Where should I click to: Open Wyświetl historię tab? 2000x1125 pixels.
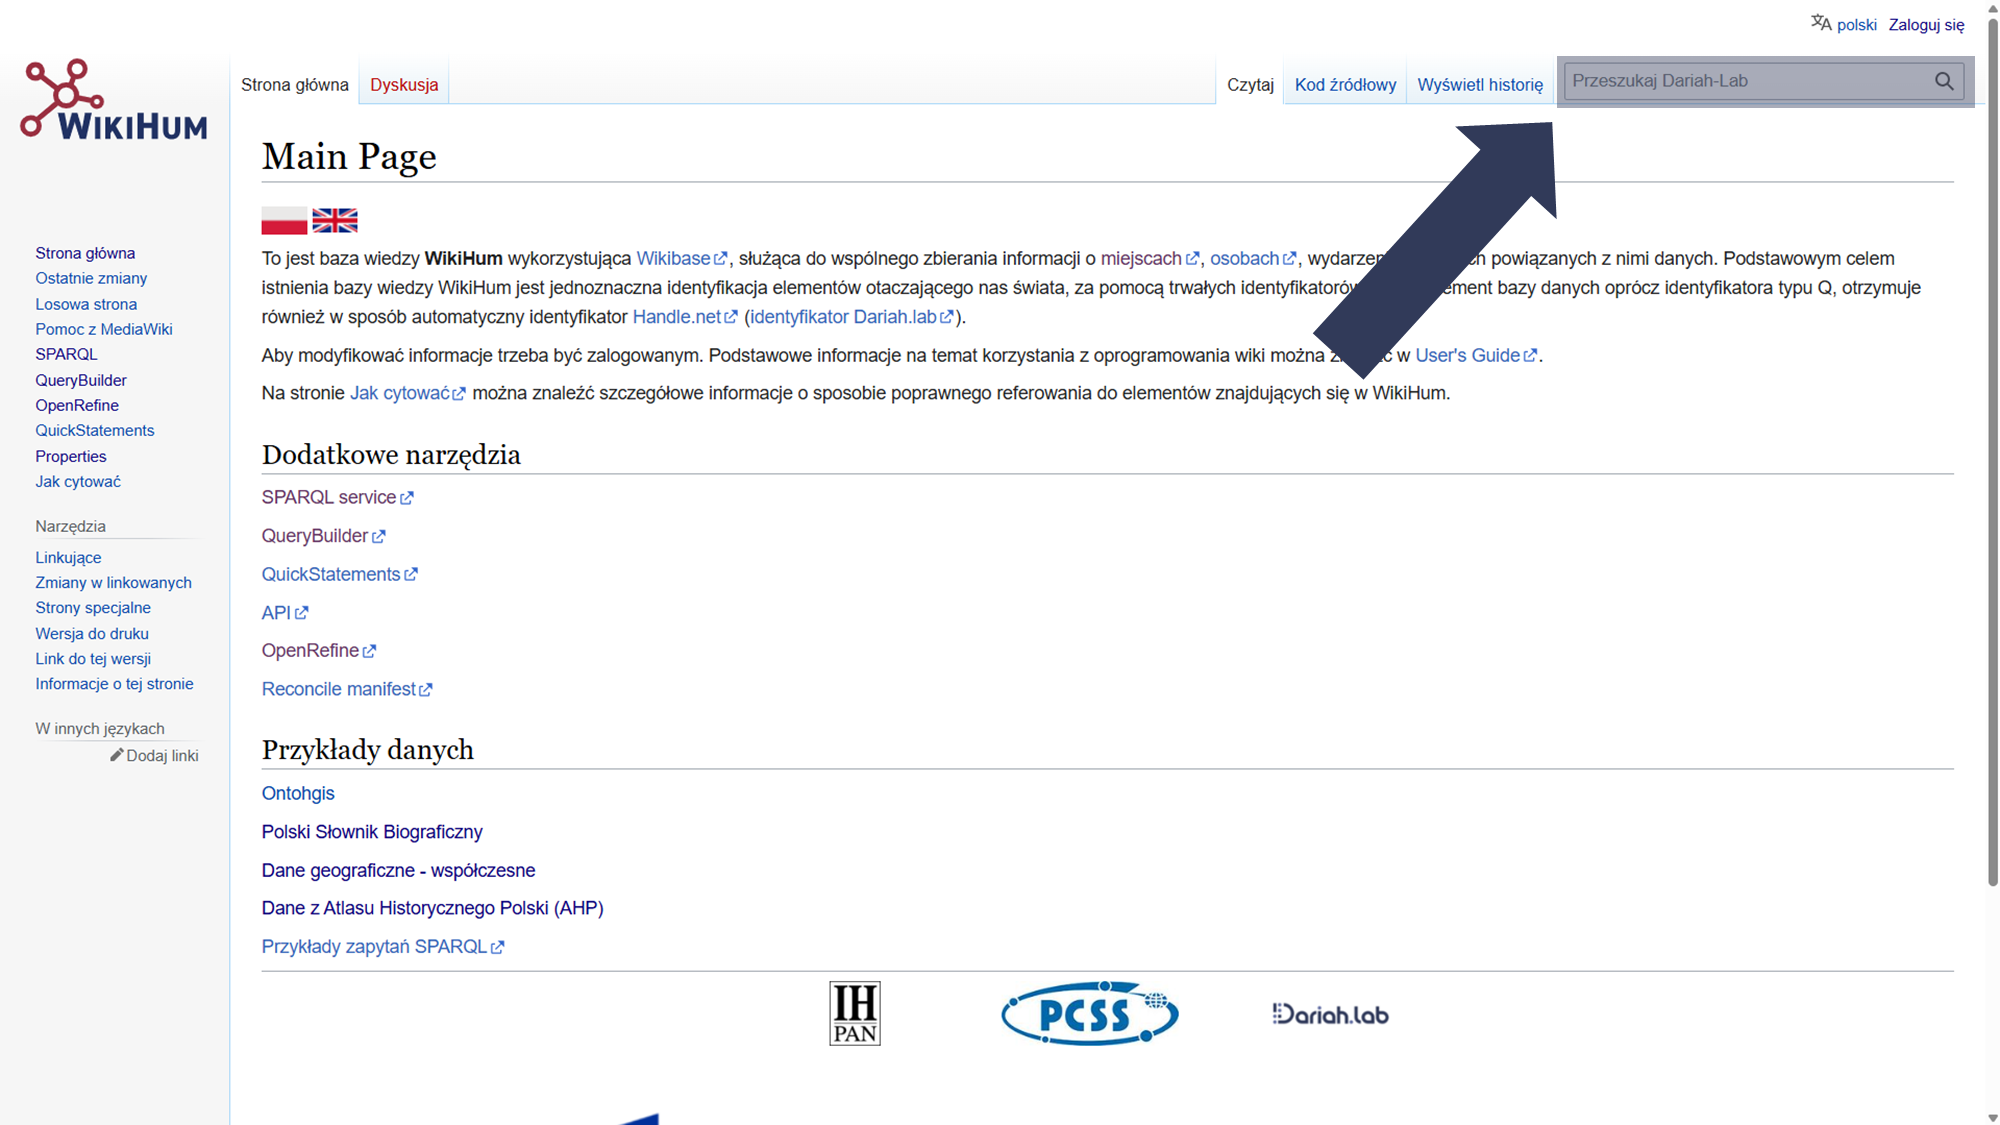coord(1479,85)
